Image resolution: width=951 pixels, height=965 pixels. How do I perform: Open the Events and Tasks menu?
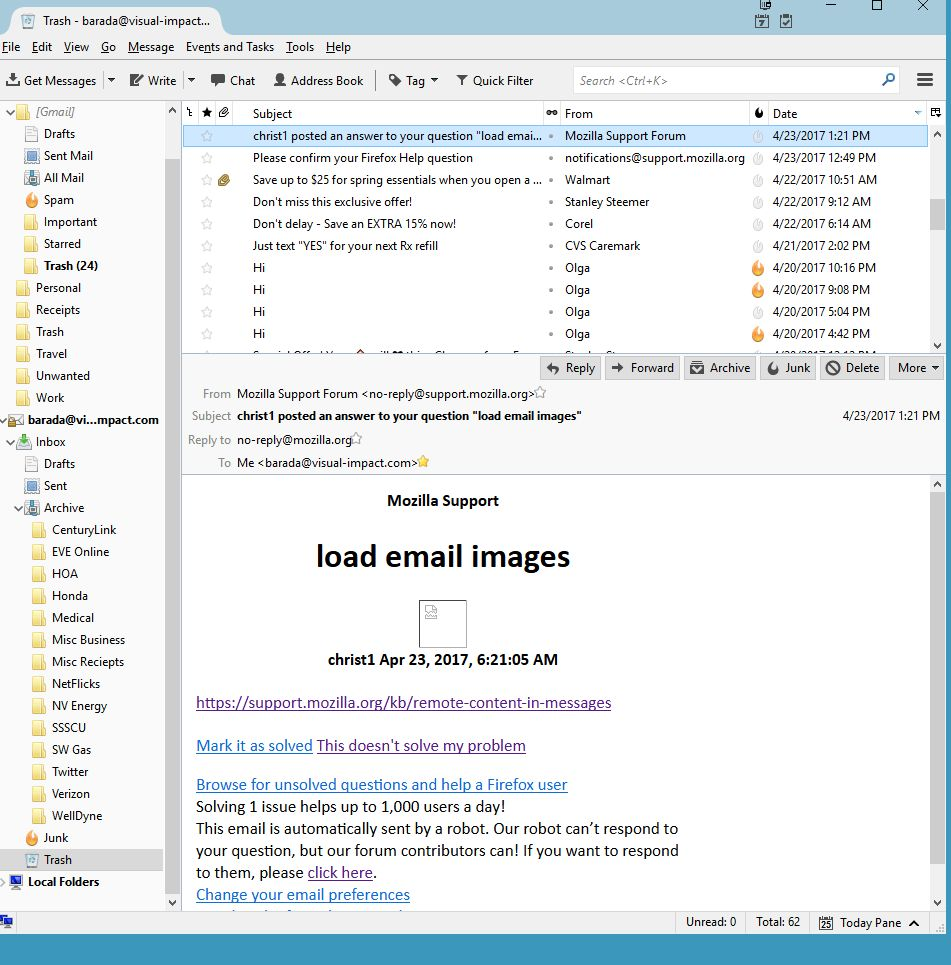coord(229,47)
